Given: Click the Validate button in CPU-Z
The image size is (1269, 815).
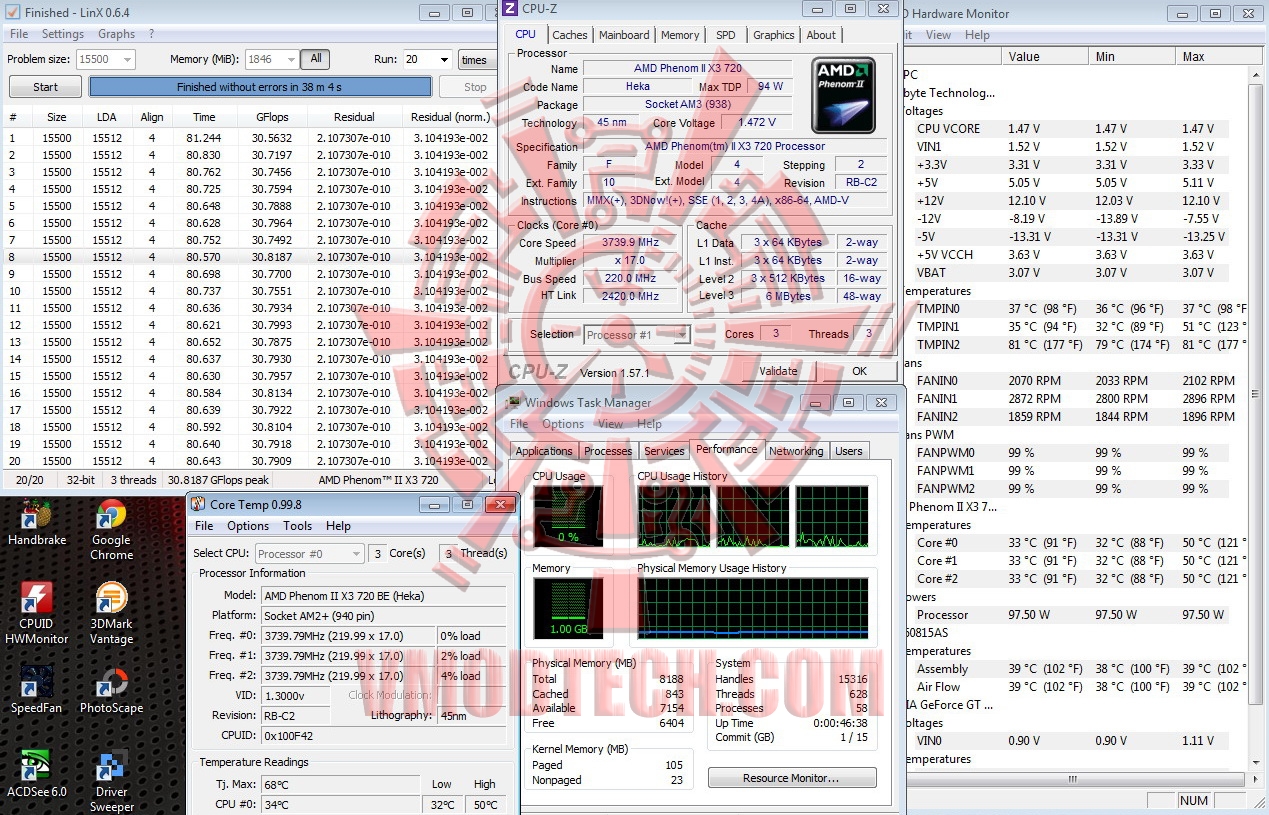Looking at the screenshot, I should click(x=778, y=371).
